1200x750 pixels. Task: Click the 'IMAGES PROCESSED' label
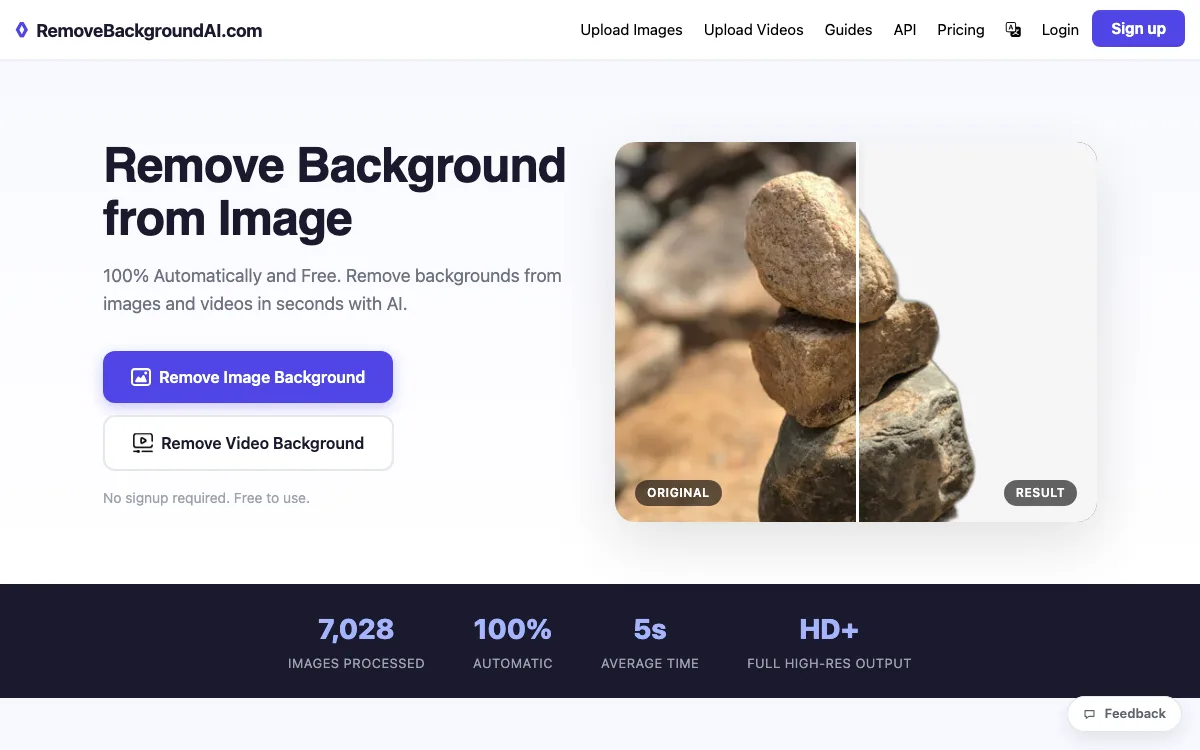point(356,663)
